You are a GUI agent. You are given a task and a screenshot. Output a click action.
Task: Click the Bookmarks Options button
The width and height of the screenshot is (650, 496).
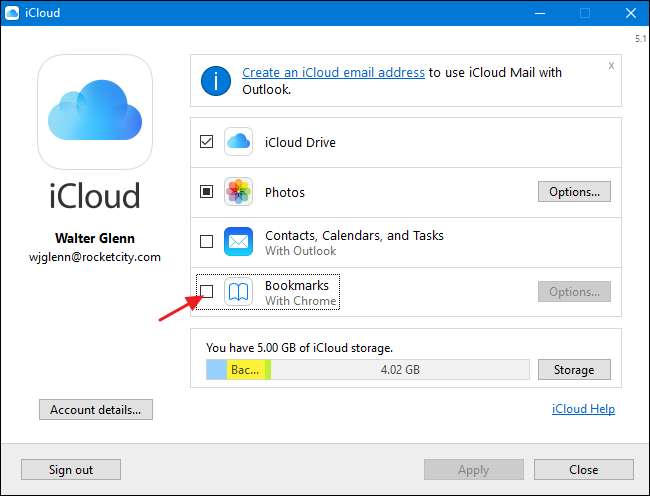574,291
